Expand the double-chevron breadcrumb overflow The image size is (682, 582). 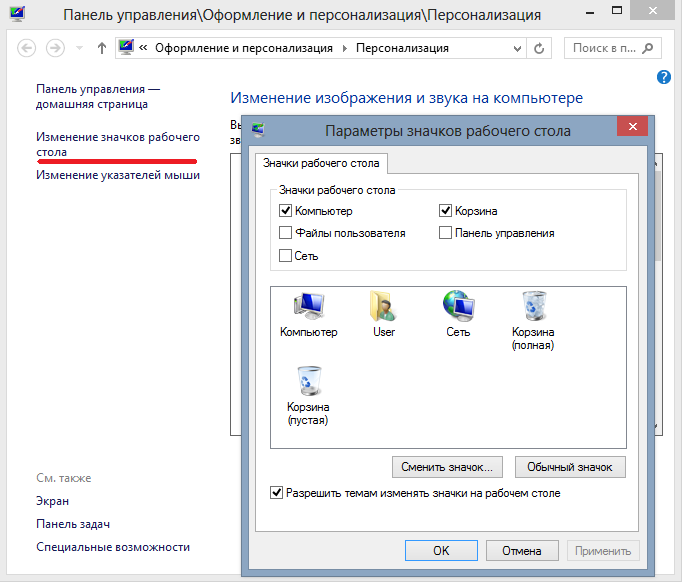(x=143, y=47)
